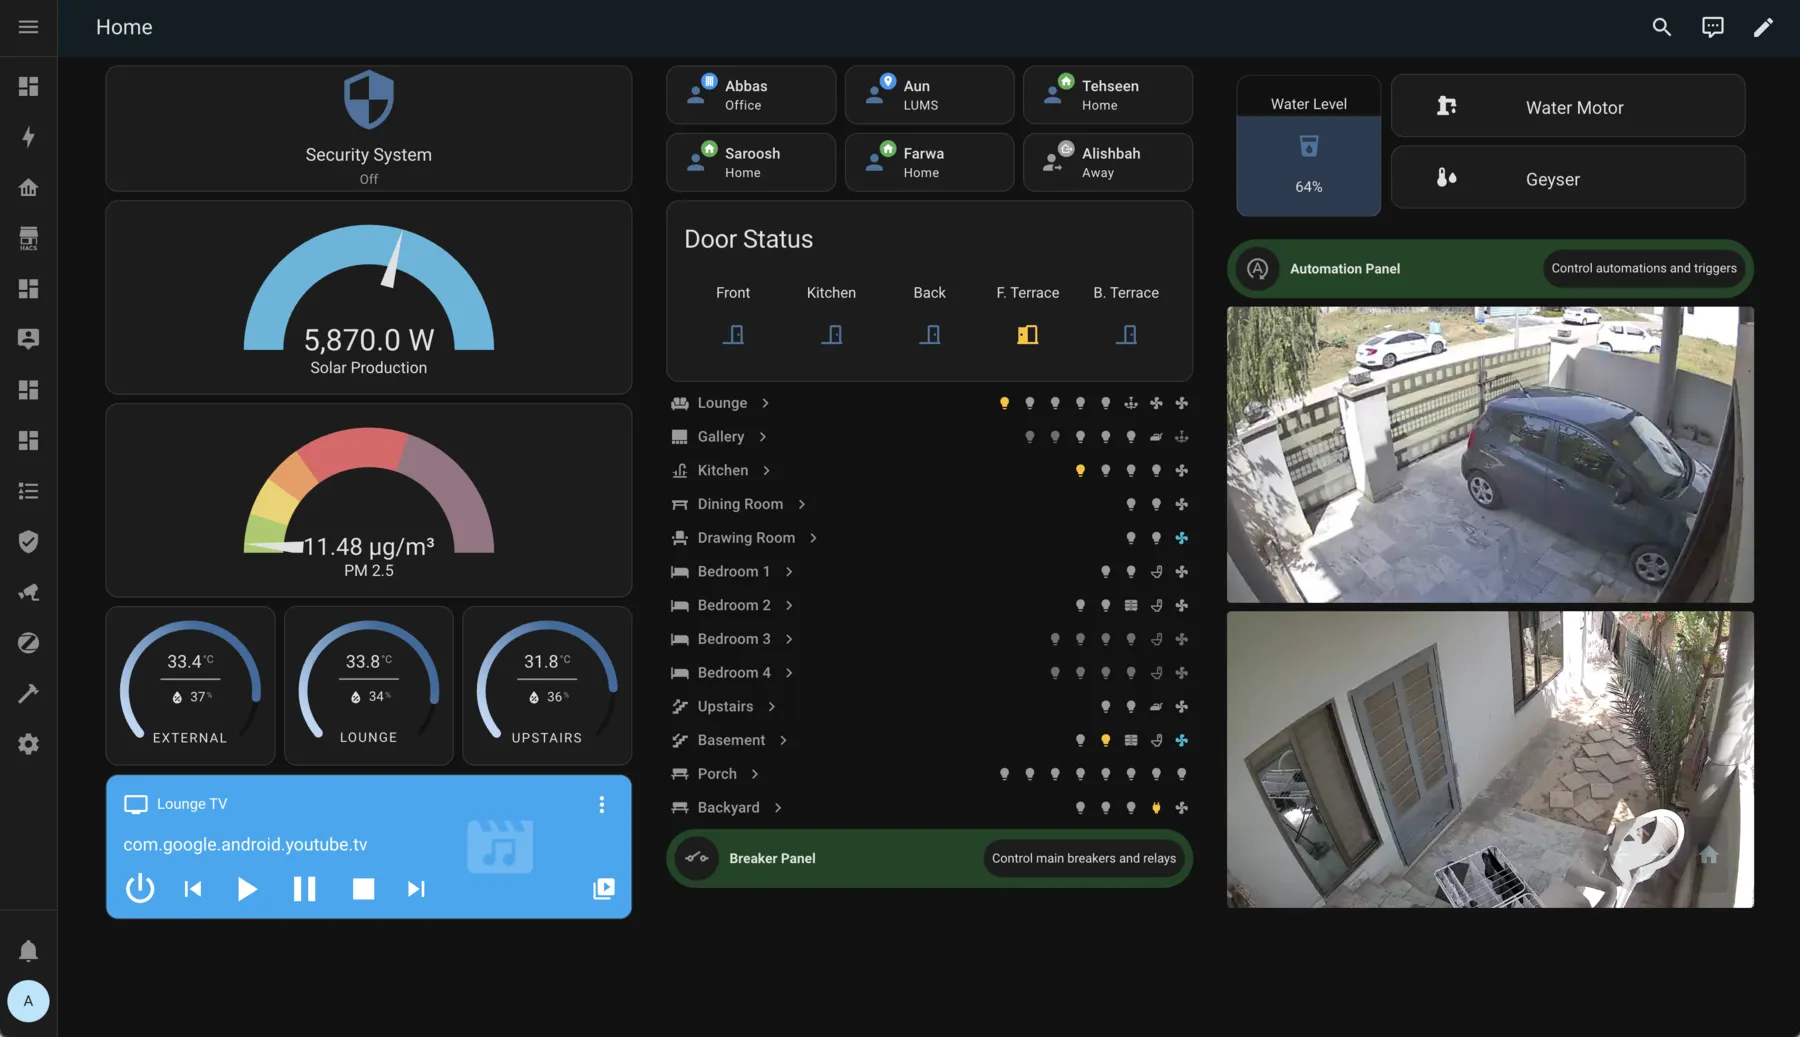The image size is (1800, 1037).
Task: Expand the Gallery room chevron
Action: 762,437
